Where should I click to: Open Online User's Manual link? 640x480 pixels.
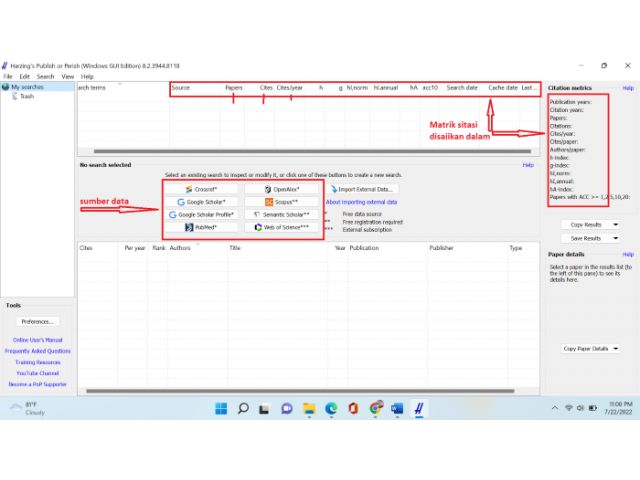tap(38, 340)
